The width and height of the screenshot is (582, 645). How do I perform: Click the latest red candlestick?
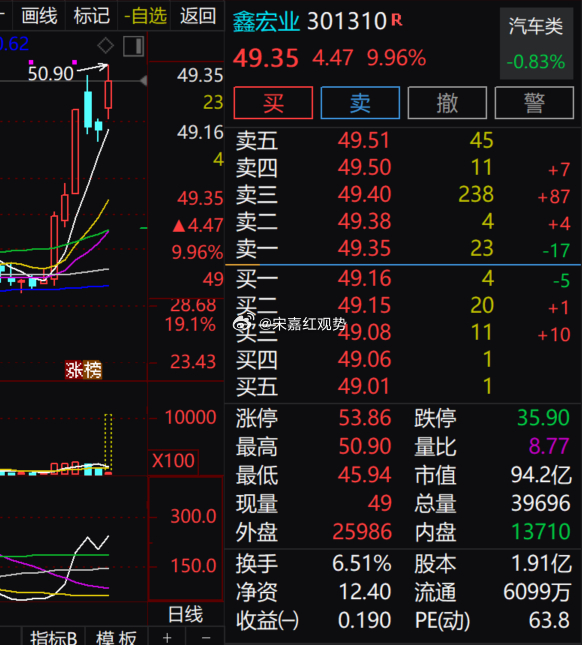109,93
